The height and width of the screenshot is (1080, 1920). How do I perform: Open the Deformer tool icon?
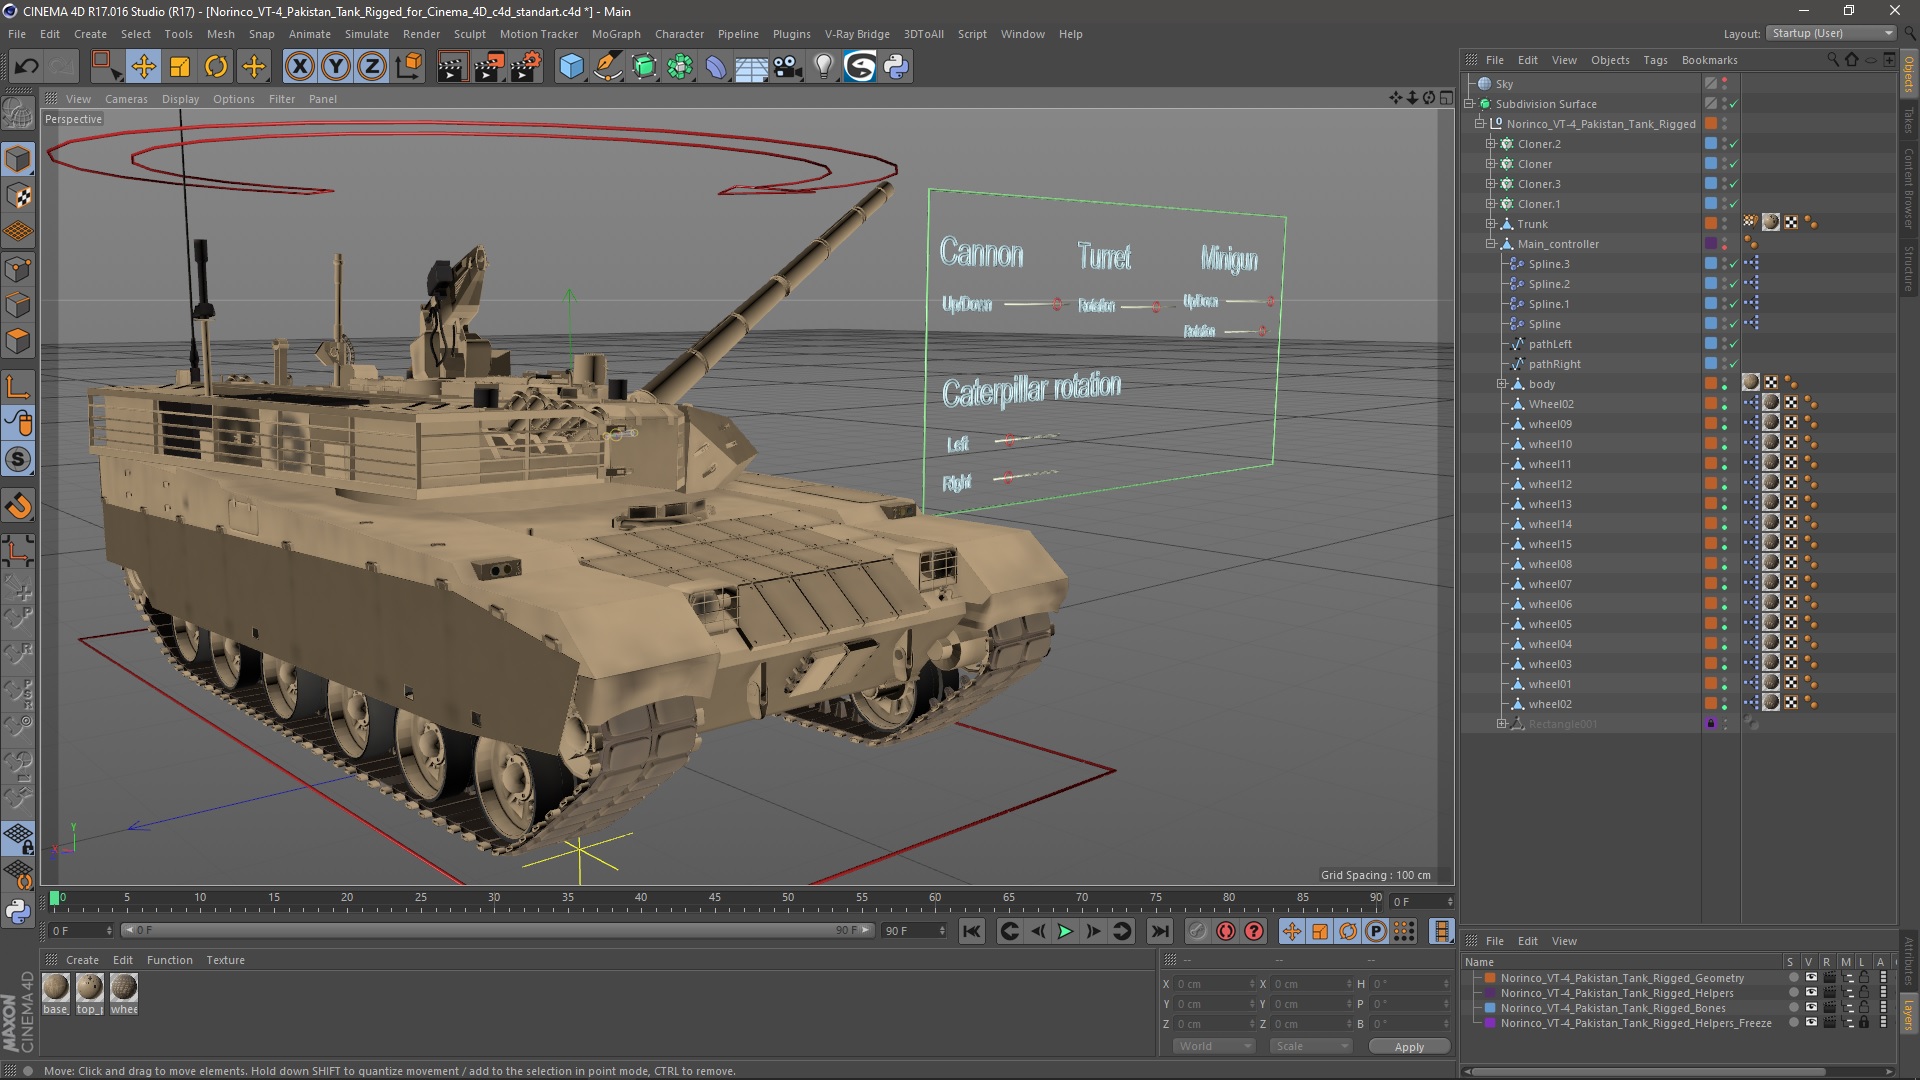pos(716,67)
